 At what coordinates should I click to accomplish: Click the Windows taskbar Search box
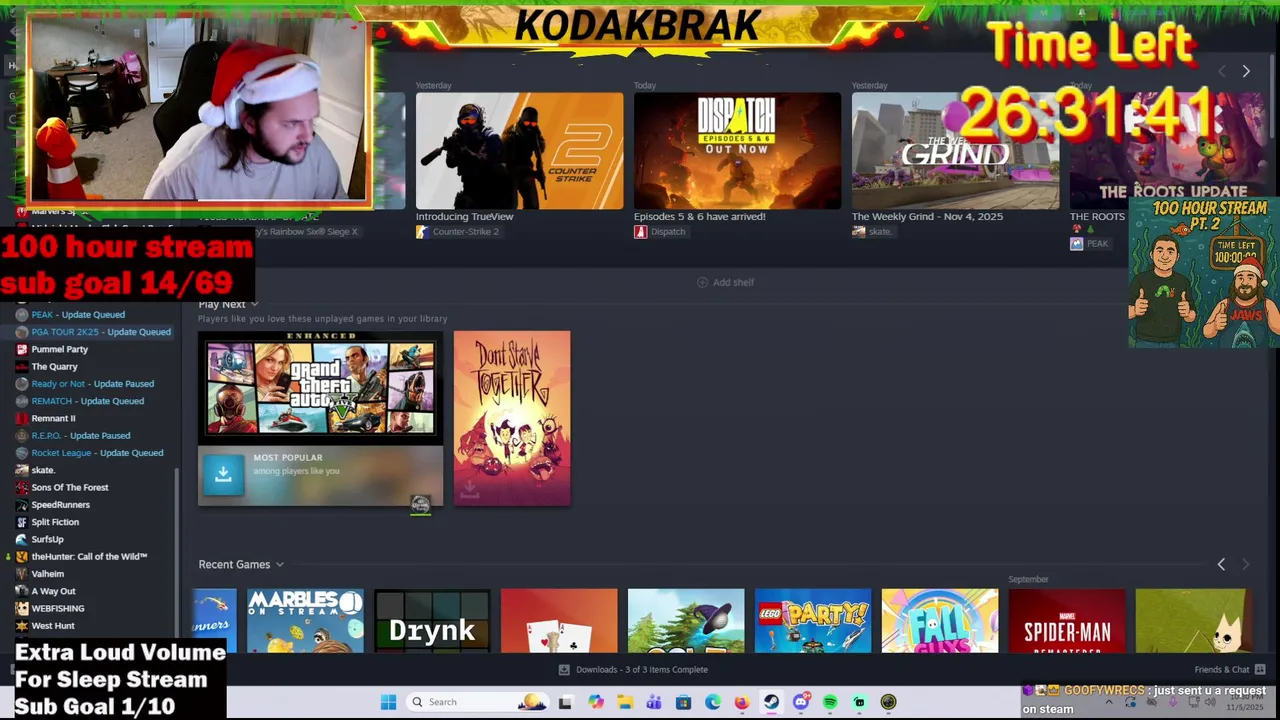point(479,702)
